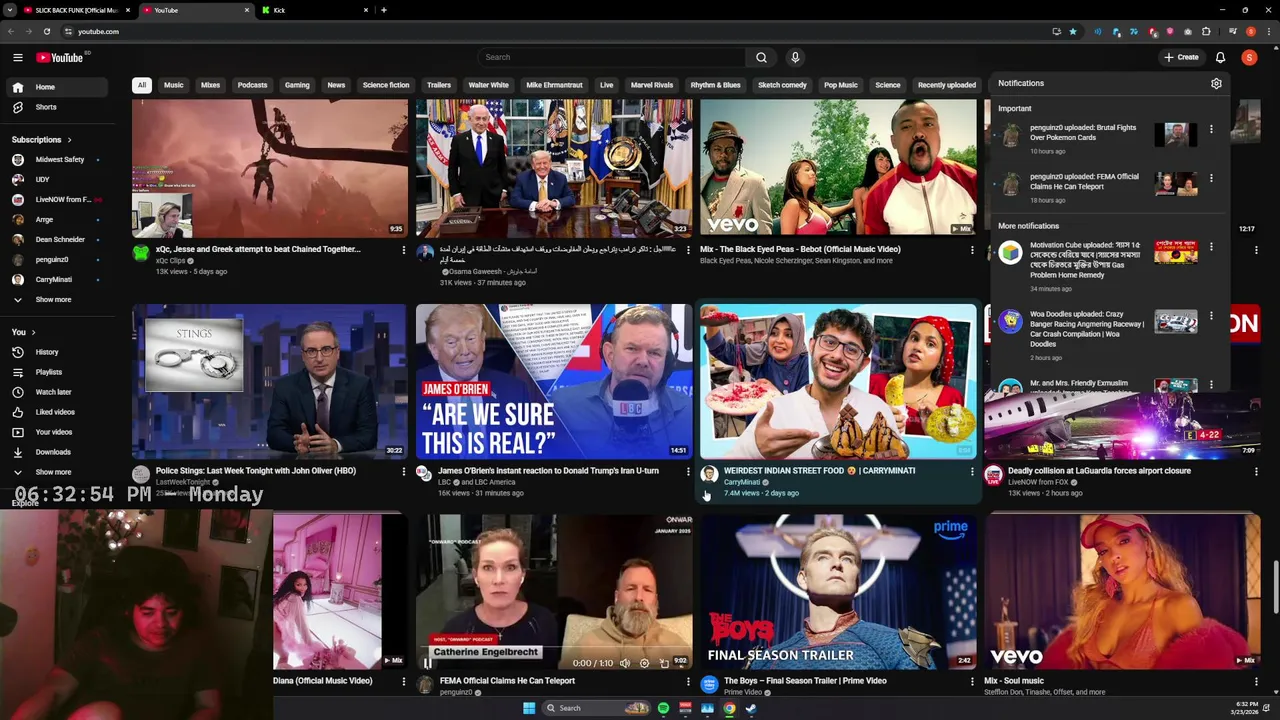Screen dimensions: 1280x720
Task: Select the Podcasts filter chip
Action: click(x=252, y=85)
